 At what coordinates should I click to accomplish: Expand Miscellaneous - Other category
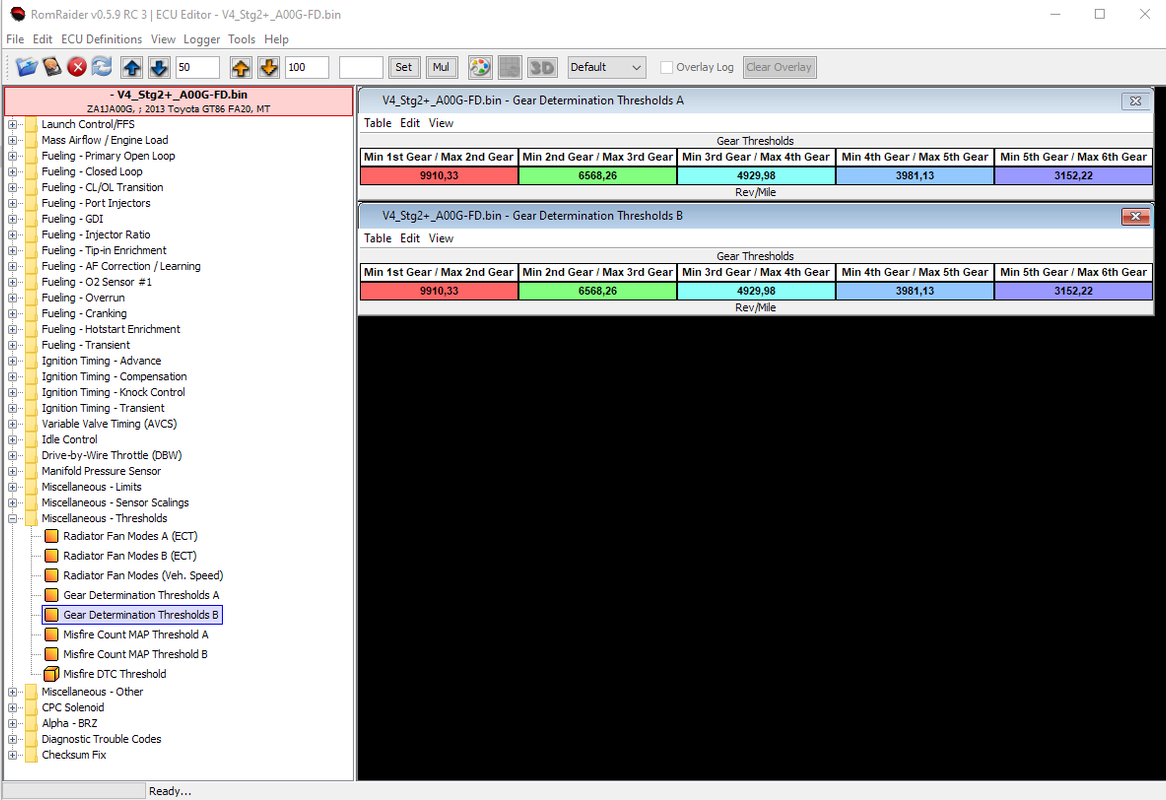point(13,691)
